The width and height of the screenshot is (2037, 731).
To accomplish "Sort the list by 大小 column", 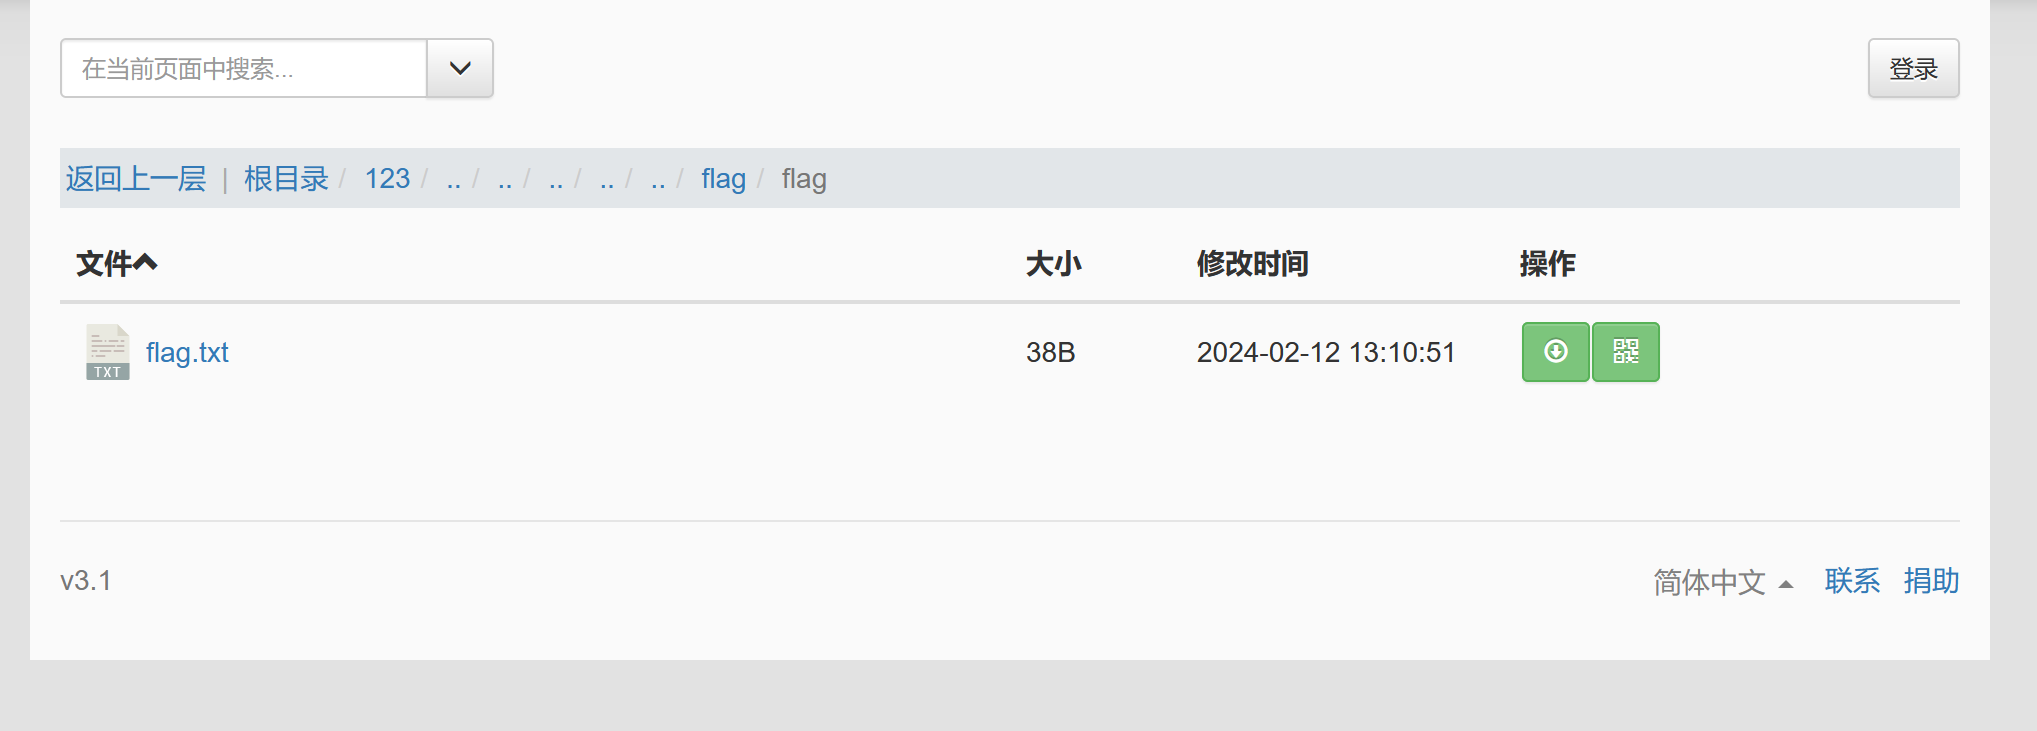I will coord(1054,264).
